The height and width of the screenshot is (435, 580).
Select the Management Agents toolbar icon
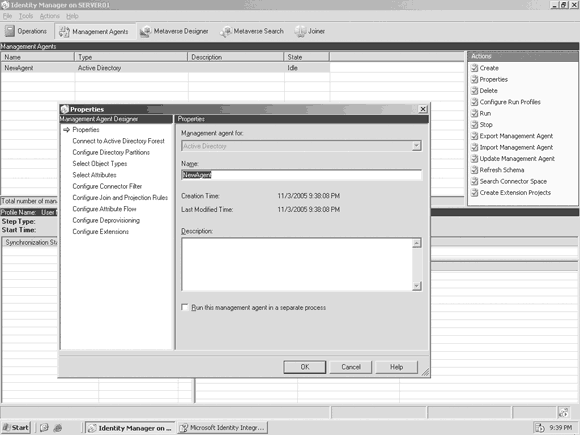coord(64,32)
